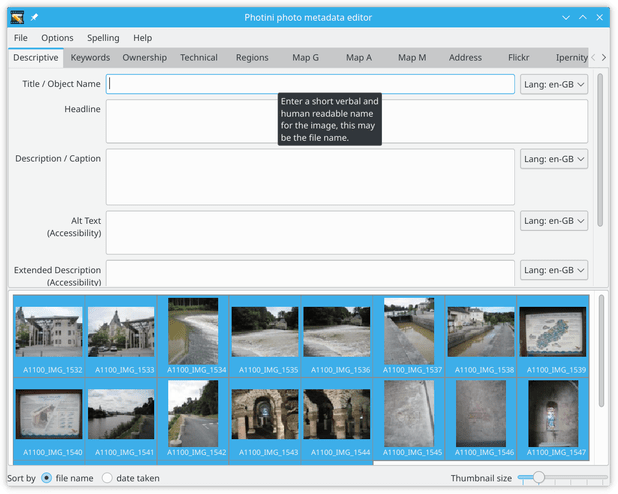Click in the Description / Caption text area
Screen dimensions: 618x494
click(x=310, y=177)
